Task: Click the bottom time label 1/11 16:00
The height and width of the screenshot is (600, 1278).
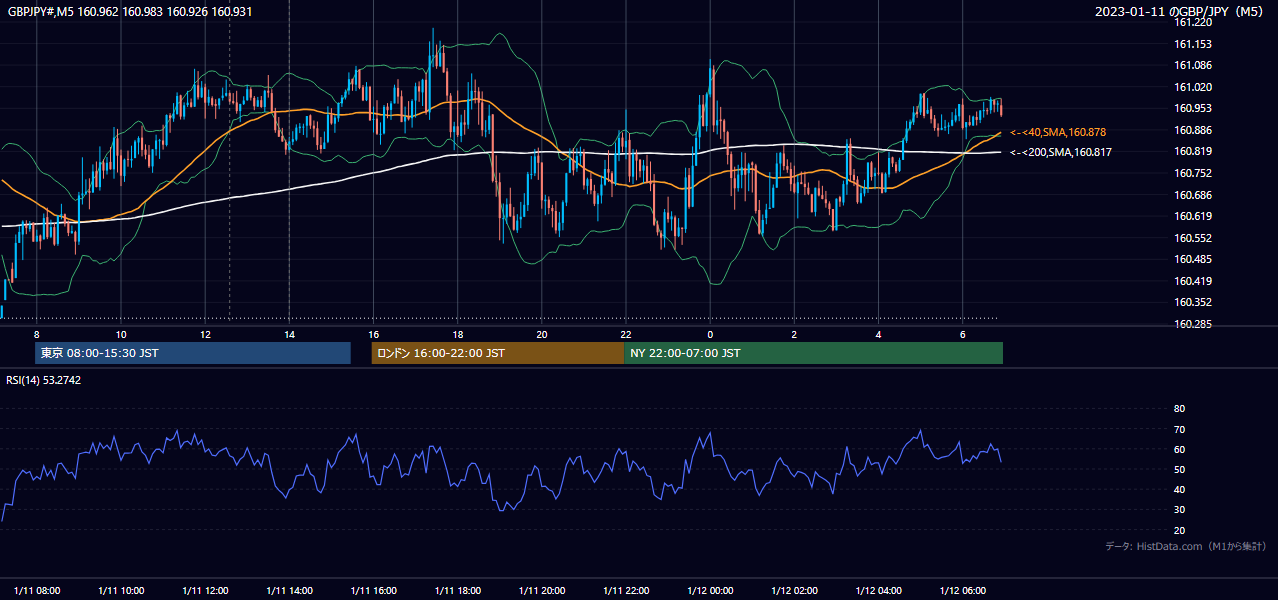Action: [373, 590]
